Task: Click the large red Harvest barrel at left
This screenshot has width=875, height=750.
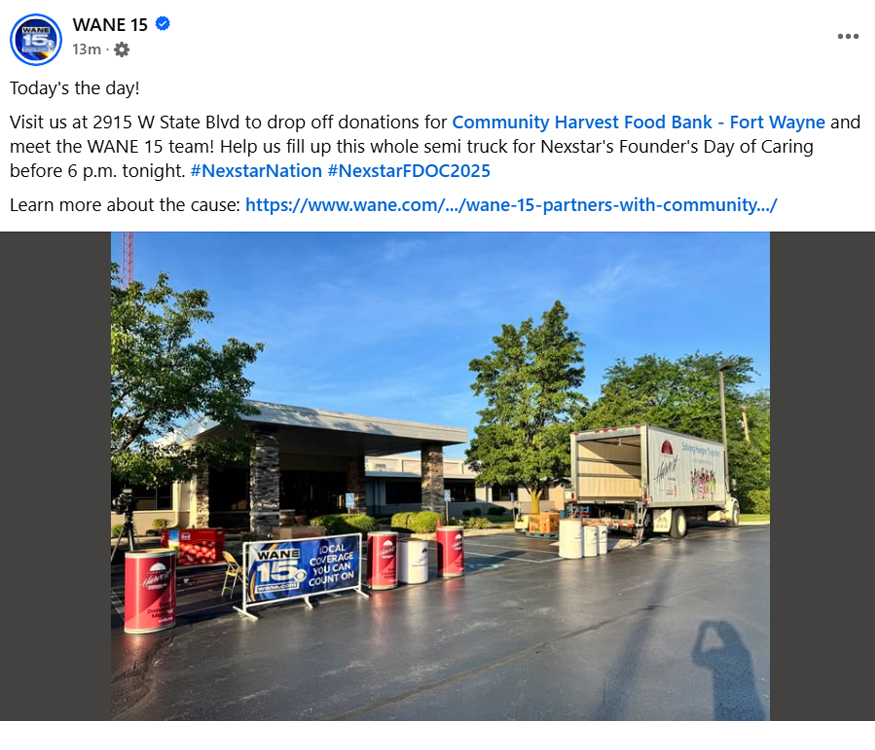Action: coord(150,590)
